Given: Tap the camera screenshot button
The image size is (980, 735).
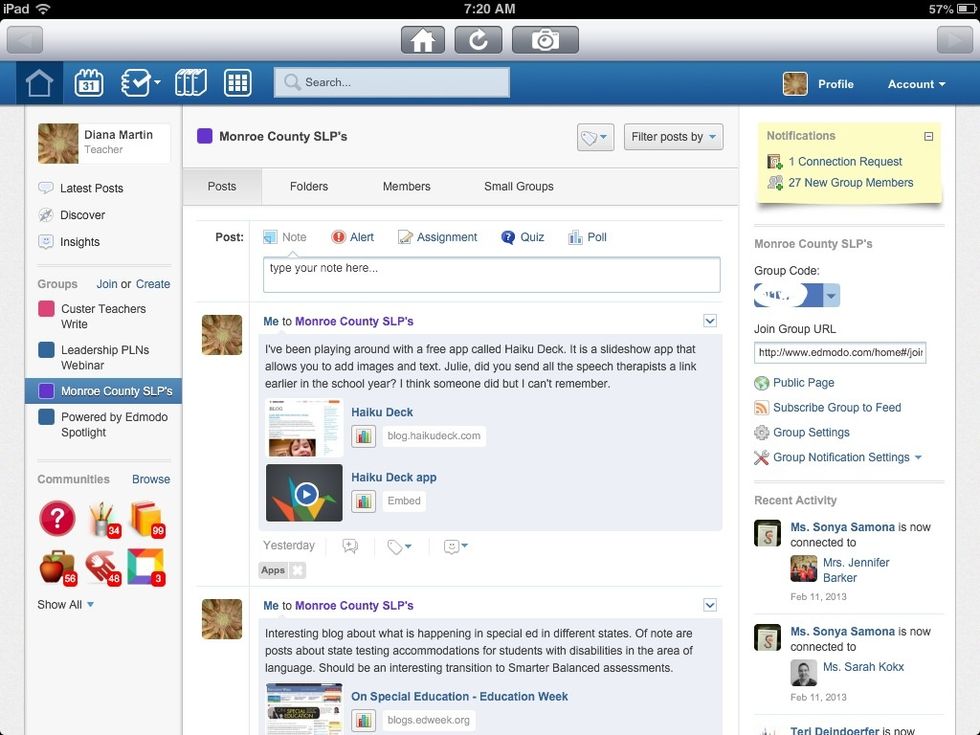Looking at the screenshot, I should pyautogui.click(x=545, y=40).
